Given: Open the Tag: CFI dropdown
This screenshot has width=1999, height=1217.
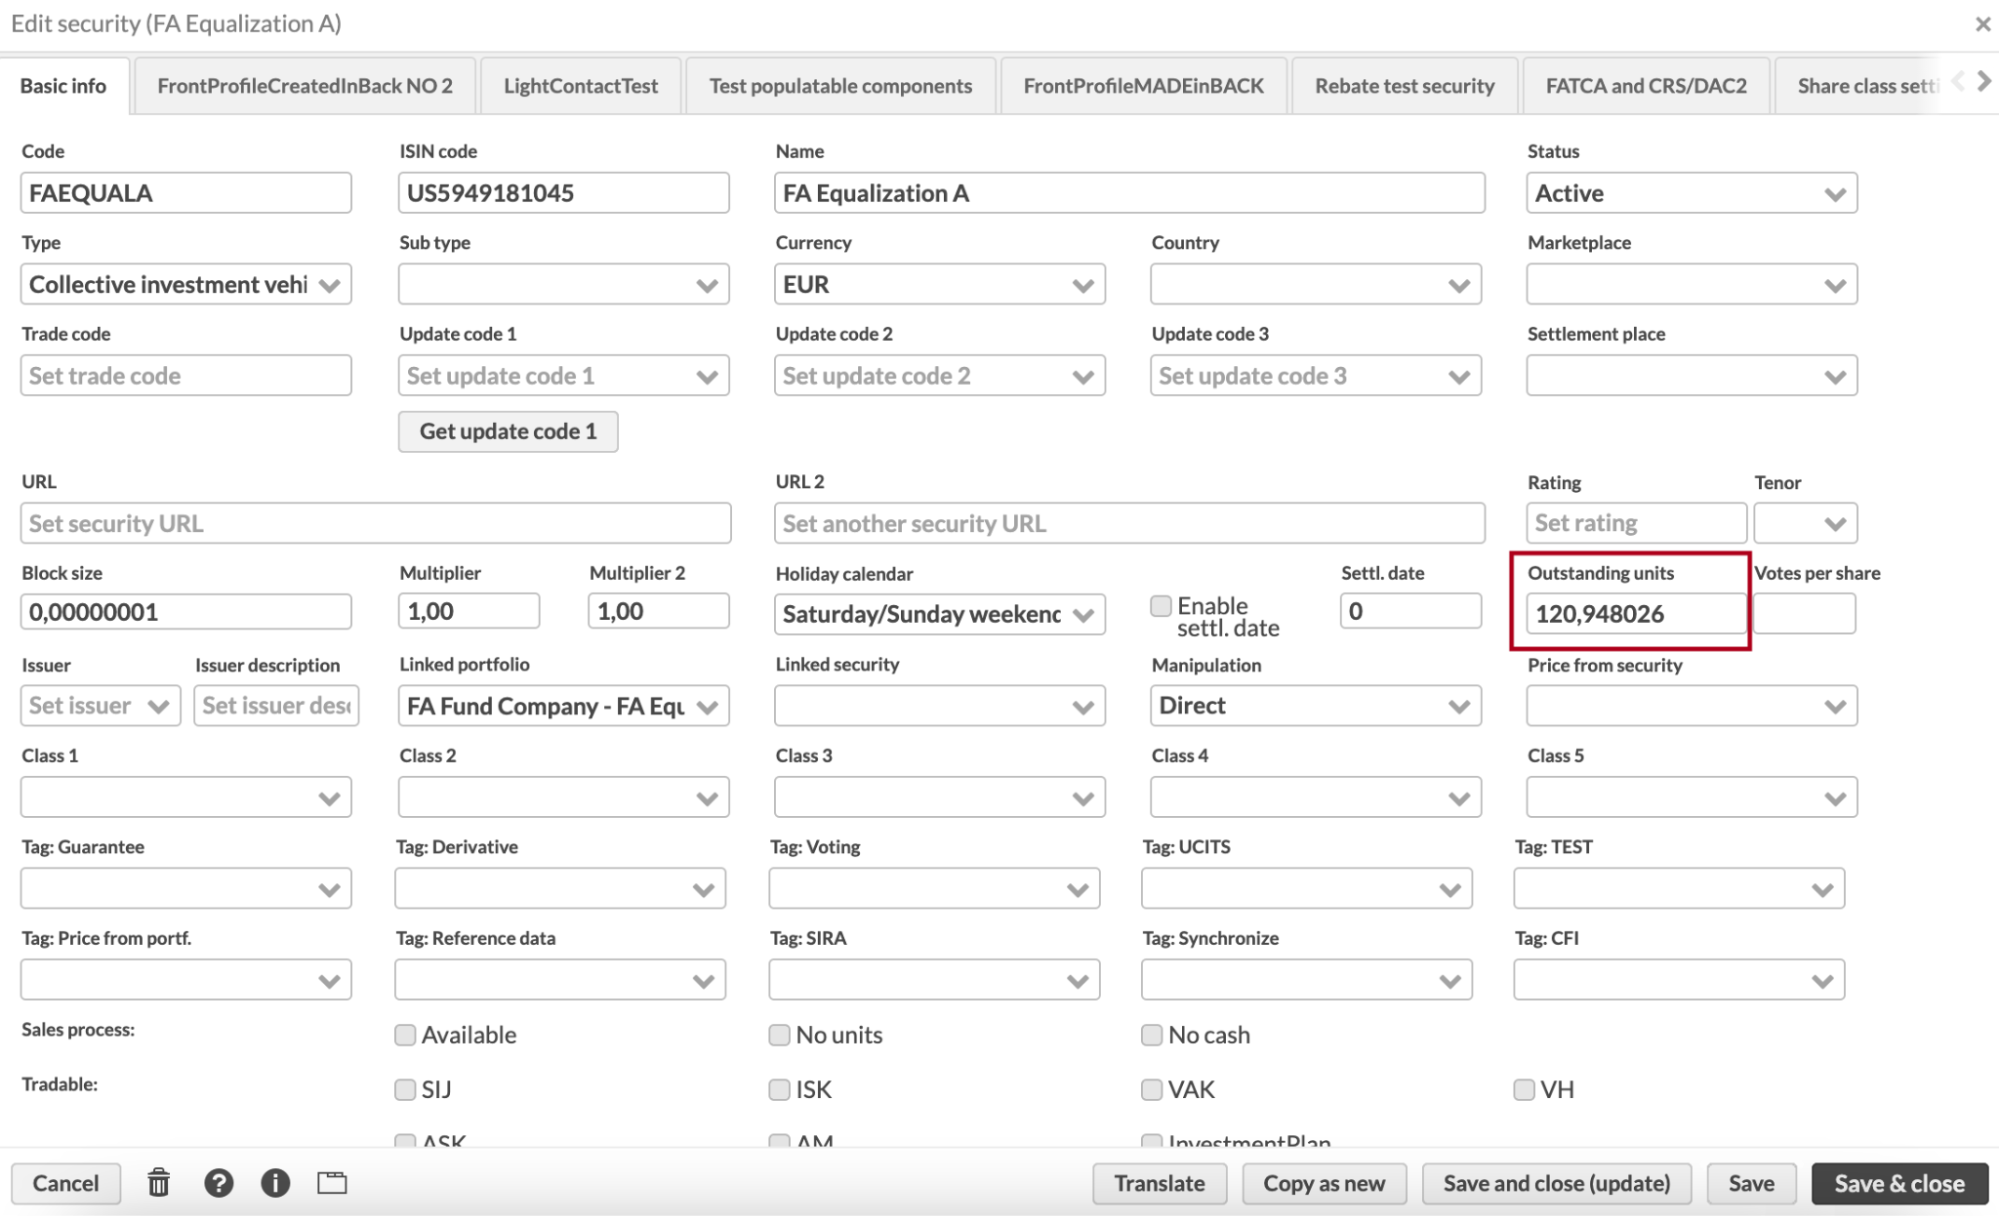Looking at the screenshot, I should pos(1679,980).
